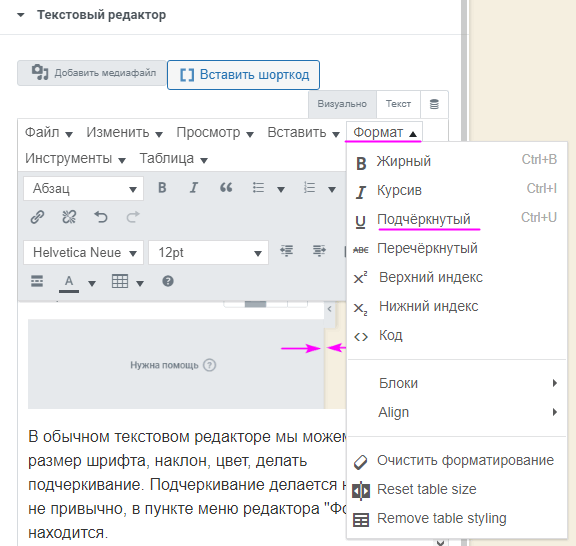Click Добавить медиафайл button

click(x=91, y=73)
